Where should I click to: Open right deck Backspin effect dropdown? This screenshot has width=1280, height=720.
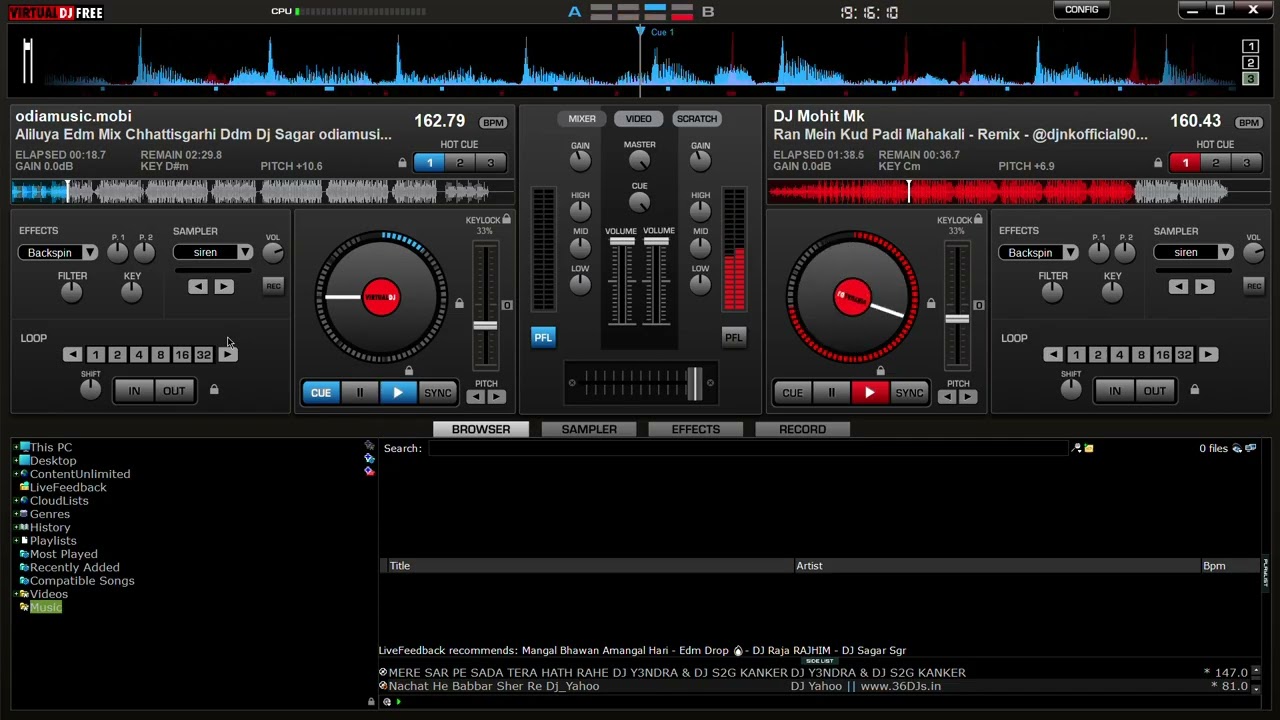pyautogui.click(x=1071, y=253)
